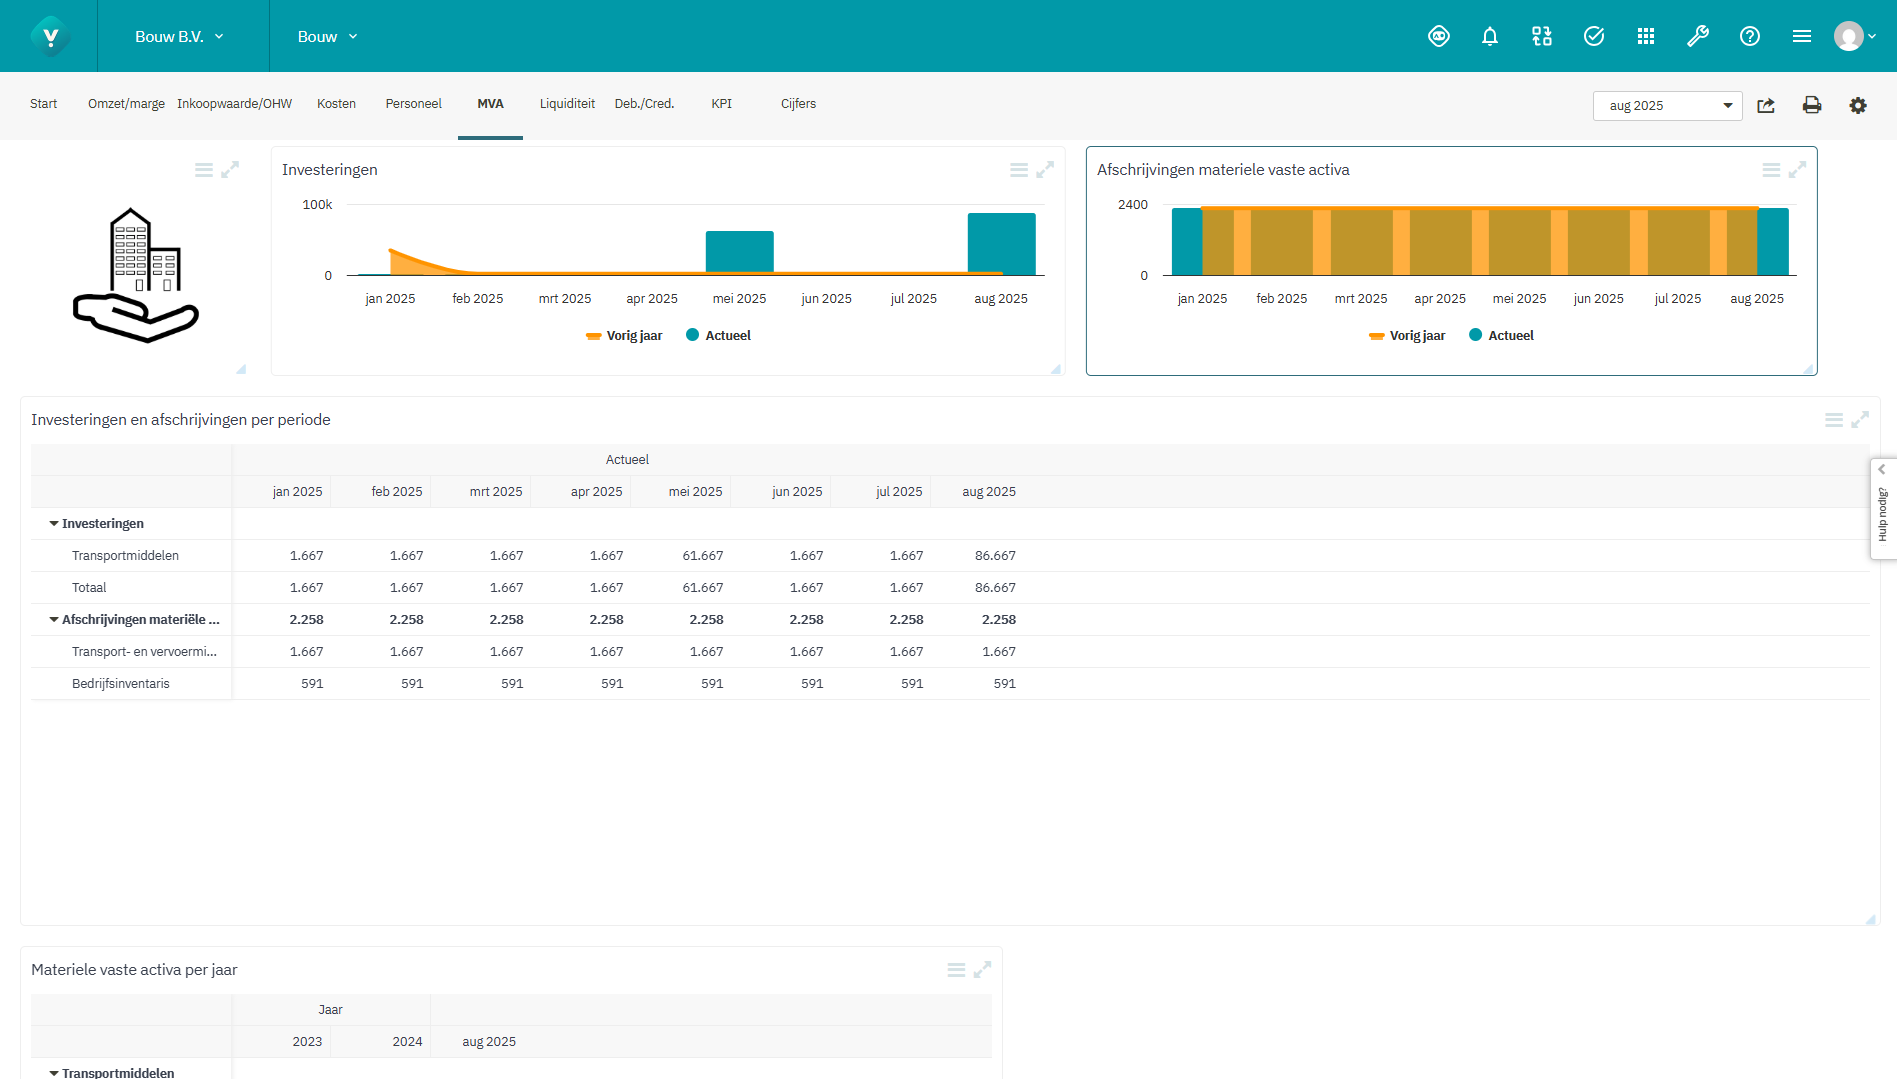Expand the Investeringen chart fullscreen
This screenshot has width=1897, height=1079.
pyautogui.click(x=1045, y=170)
